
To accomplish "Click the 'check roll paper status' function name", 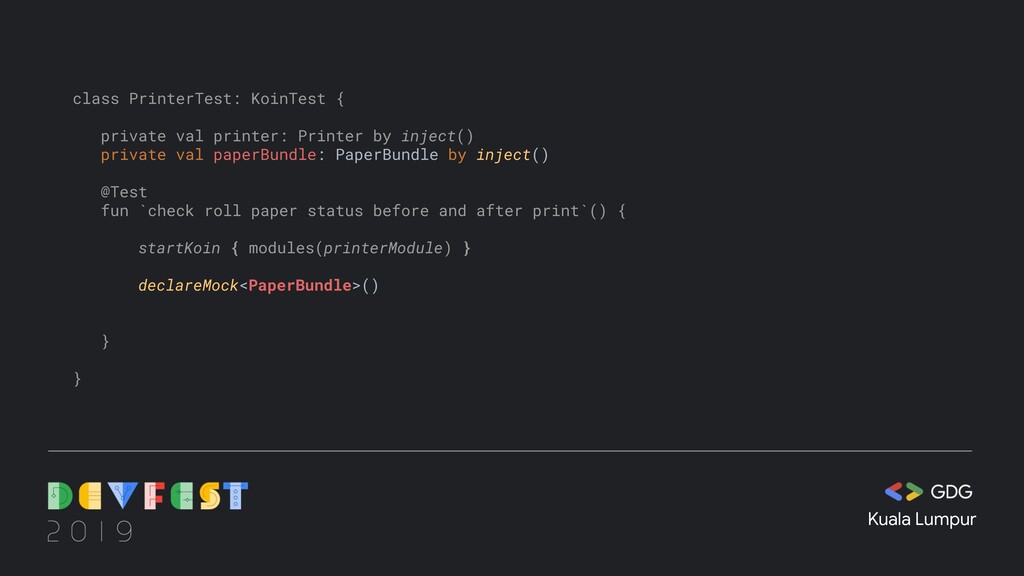I will [364, 211].
